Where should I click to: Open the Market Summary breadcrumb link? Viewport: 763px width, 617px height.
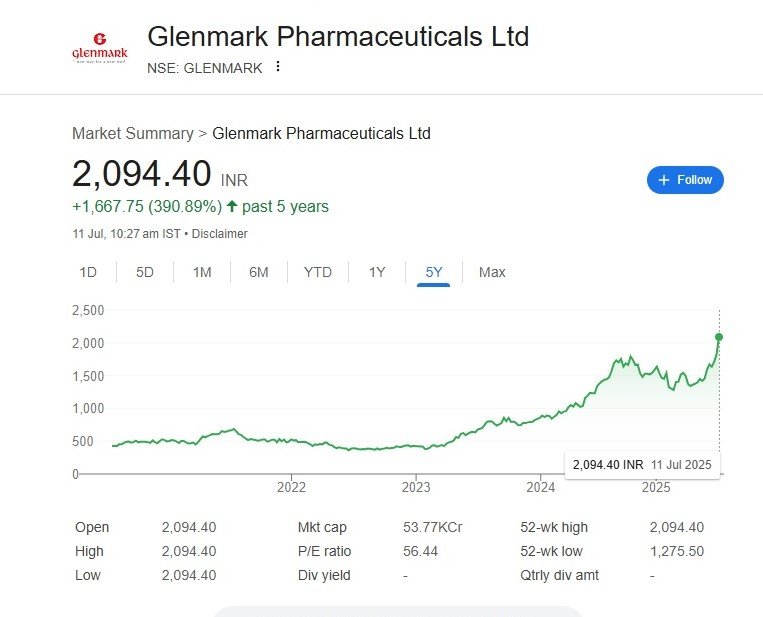click(x=133, y=133)
